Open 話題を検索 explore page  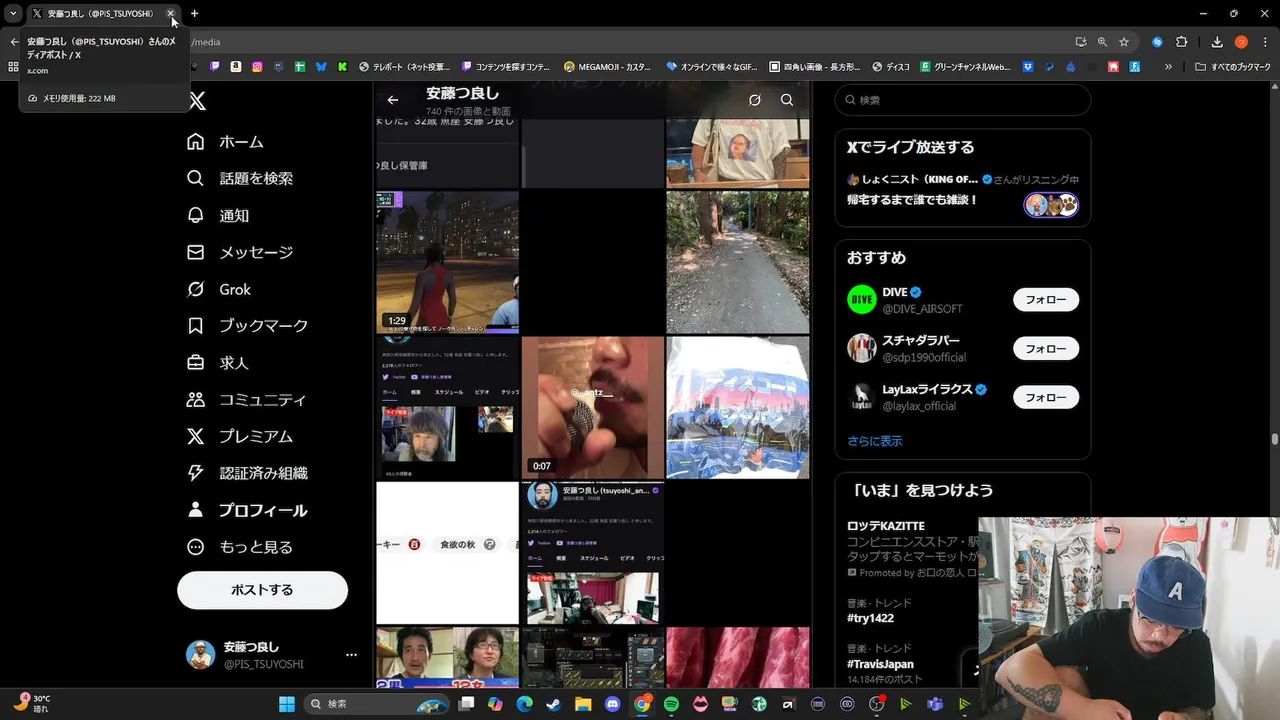[x=240, y=179]
